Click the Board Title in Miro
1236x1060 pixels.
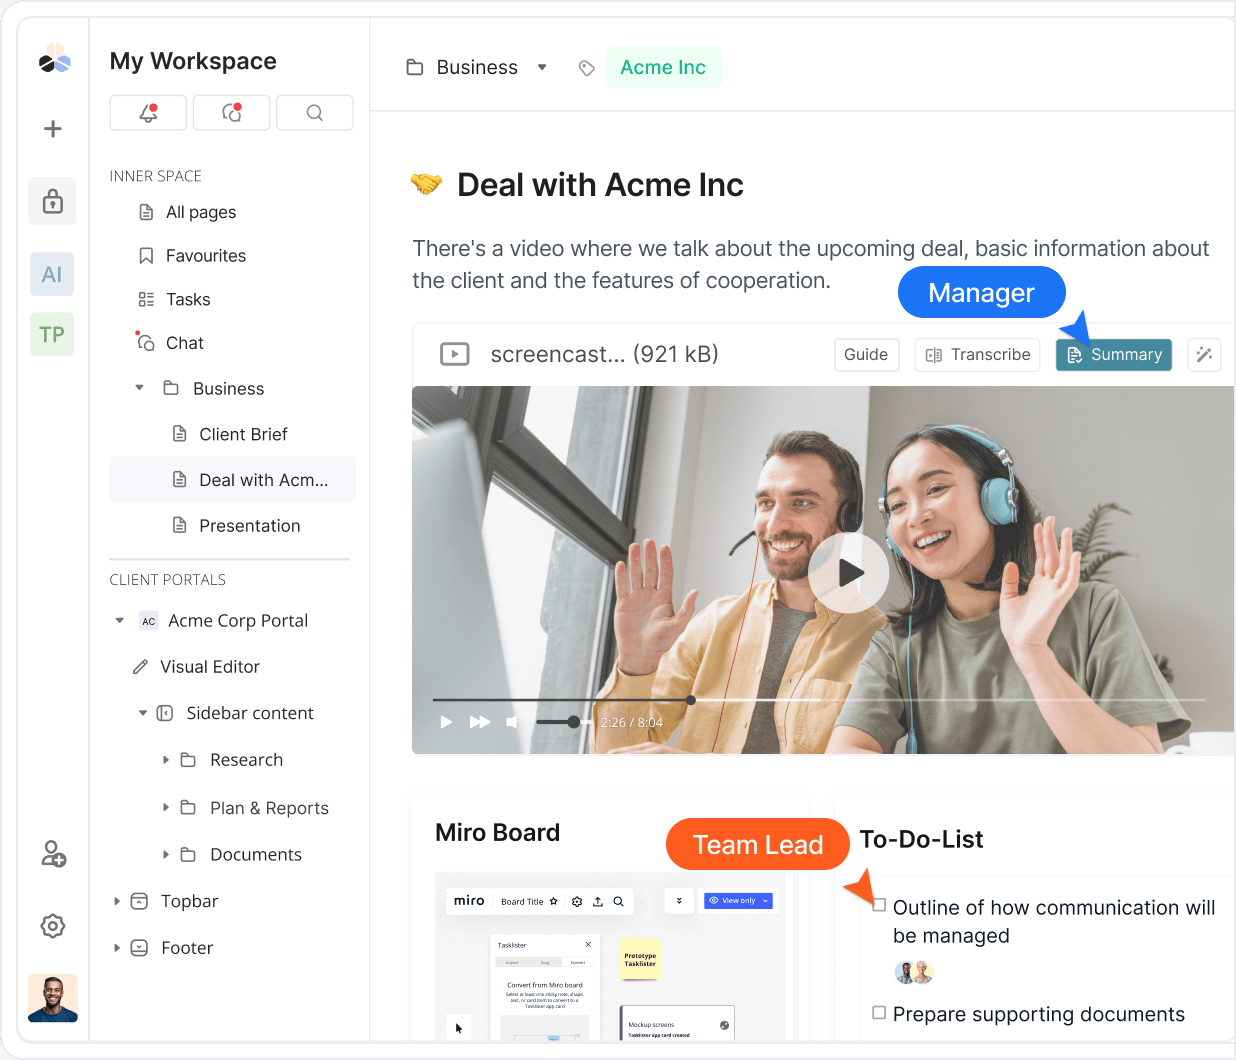pyautogui.click(x=522, y=902)
